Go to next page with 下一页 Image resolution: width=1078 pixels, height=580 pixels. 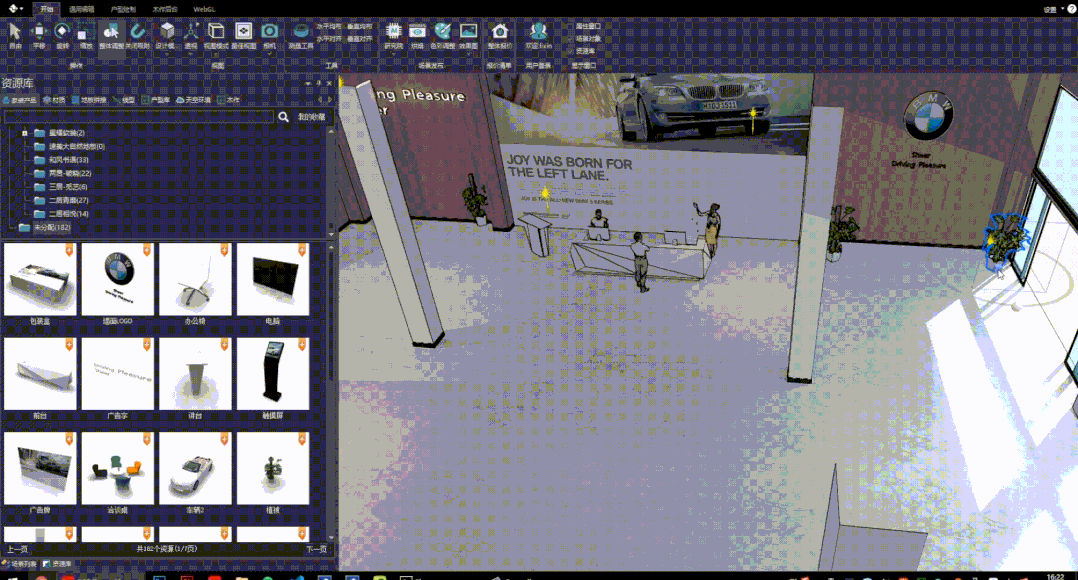[x=316, y=549]
